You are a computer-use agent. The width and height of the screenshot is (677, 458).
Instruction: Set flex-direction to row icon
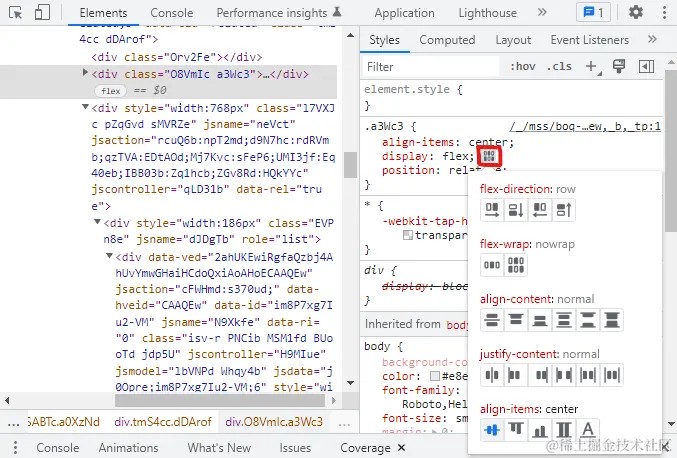(492, 210)
